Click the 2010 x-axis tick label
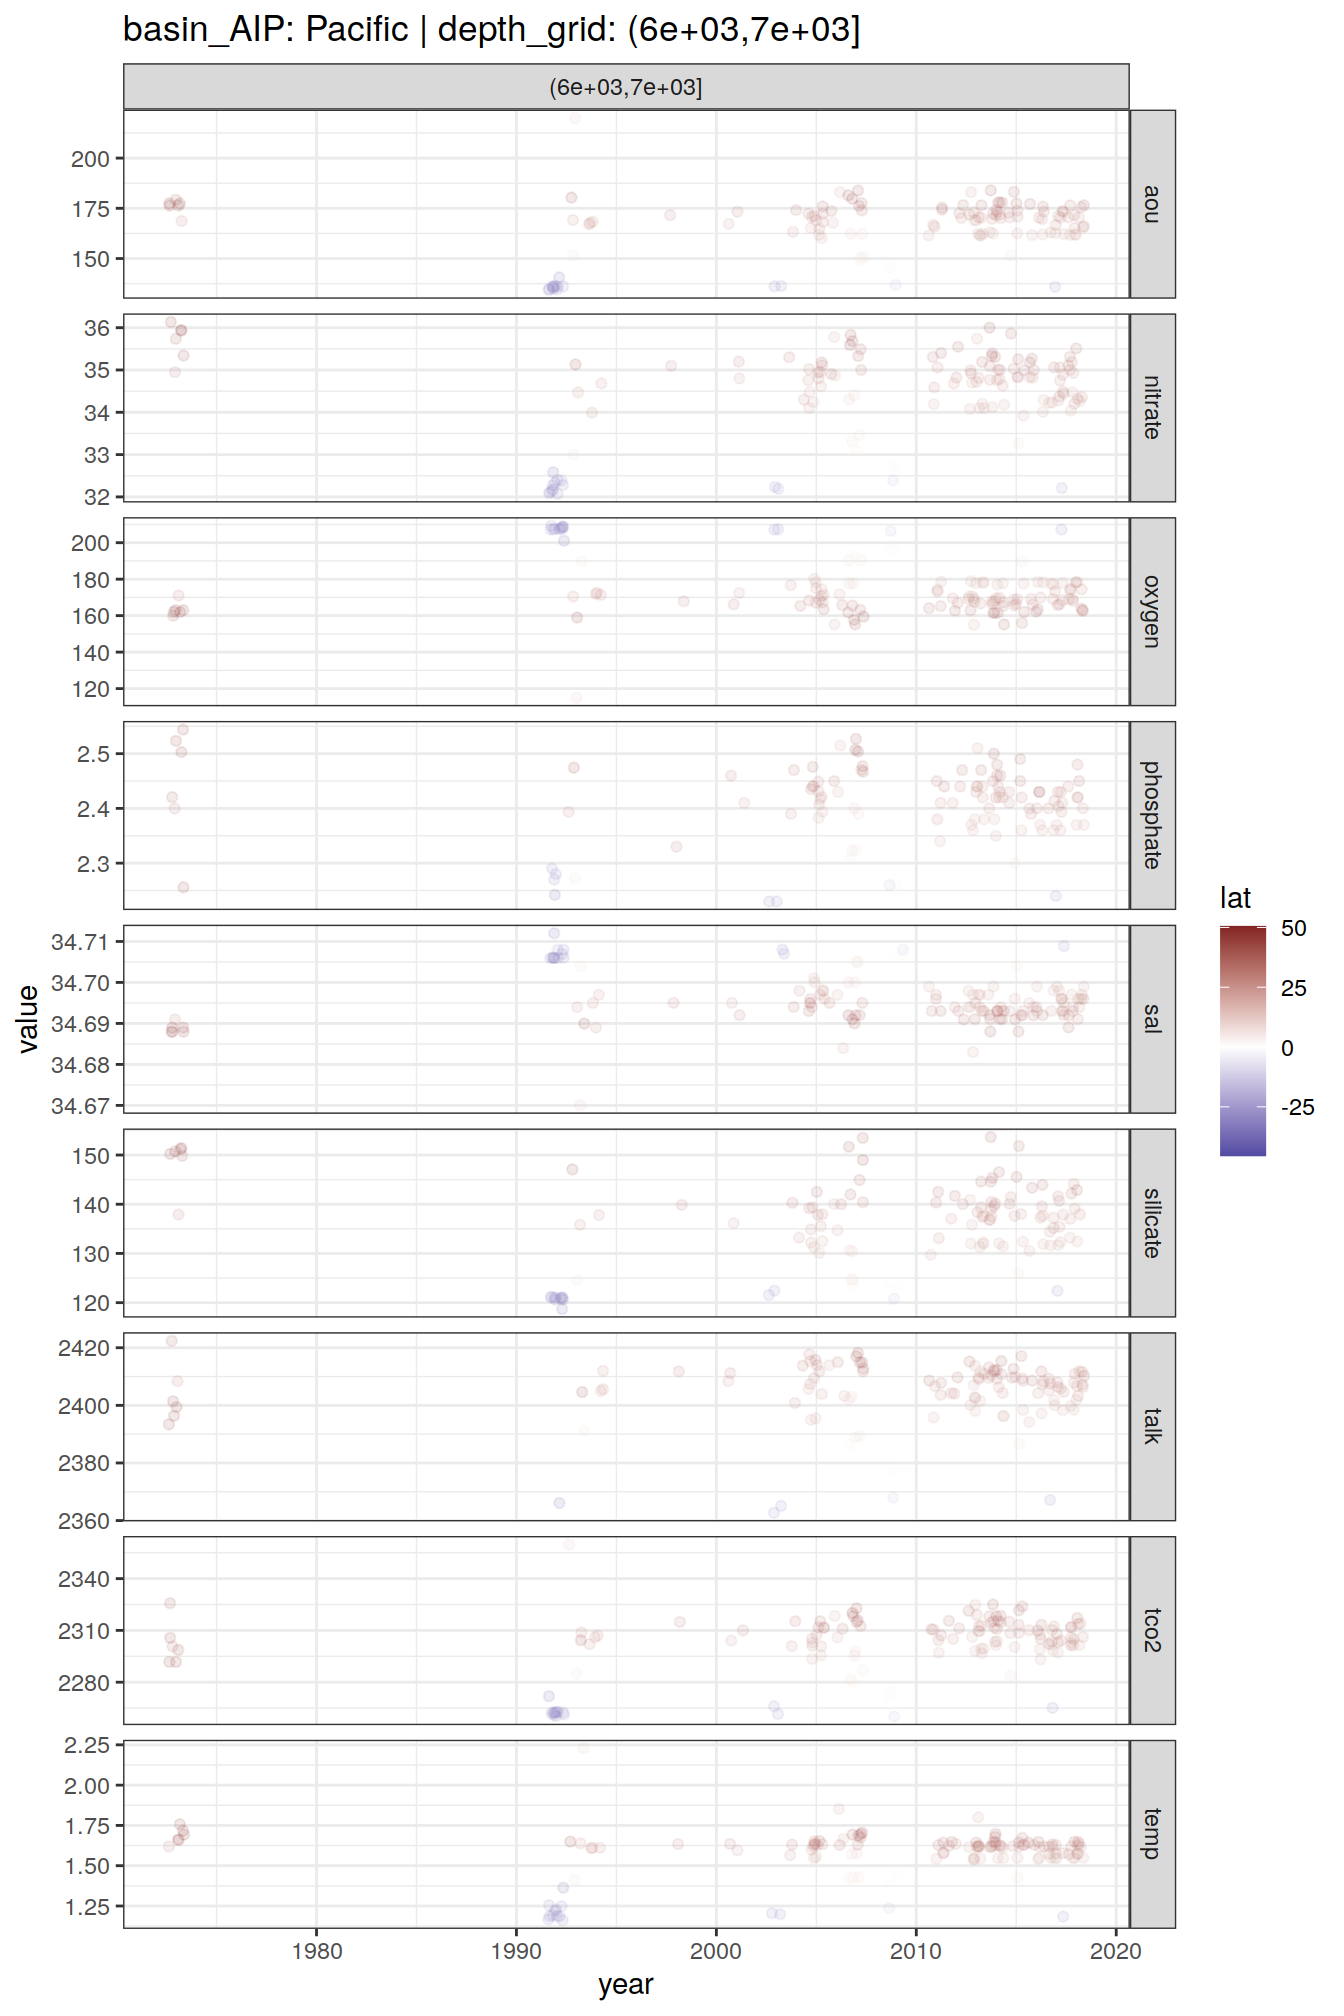Viewport: 1344px width, 2016px height. coord(916,1951)
